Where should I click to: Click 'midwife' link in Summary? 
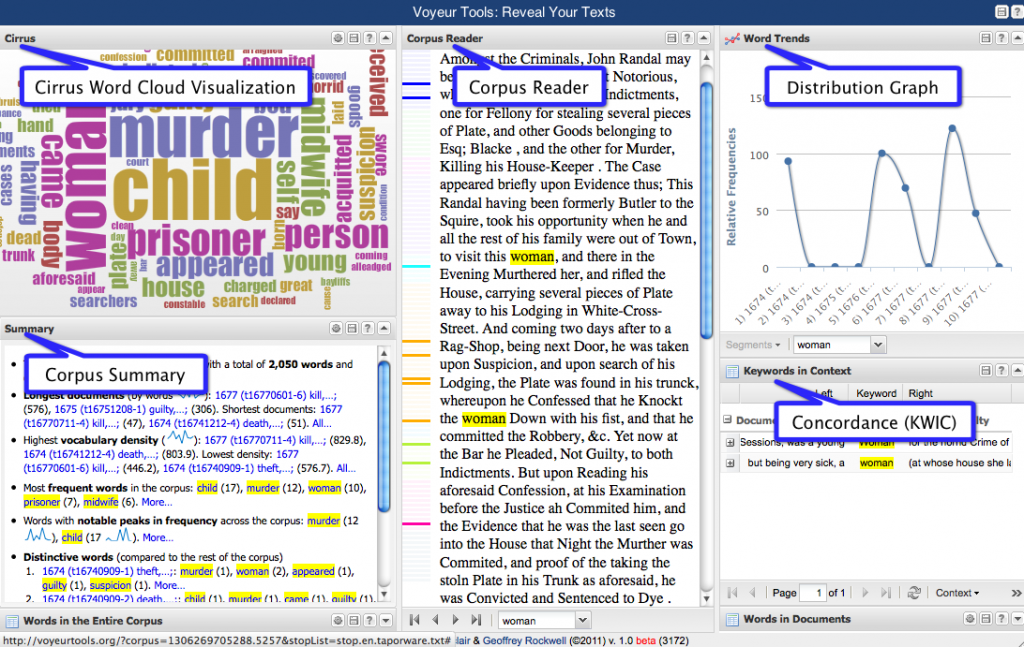[101, 502]
